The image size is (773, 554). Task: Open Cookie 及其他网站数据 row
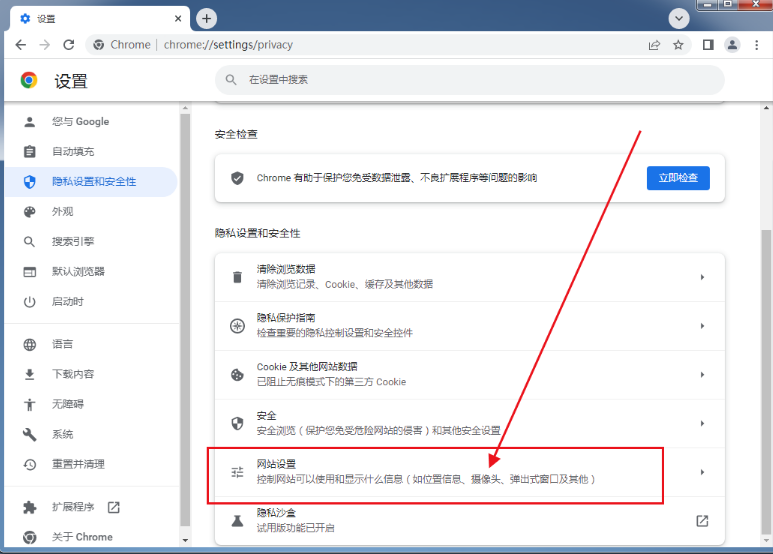(x=469, y=375)
